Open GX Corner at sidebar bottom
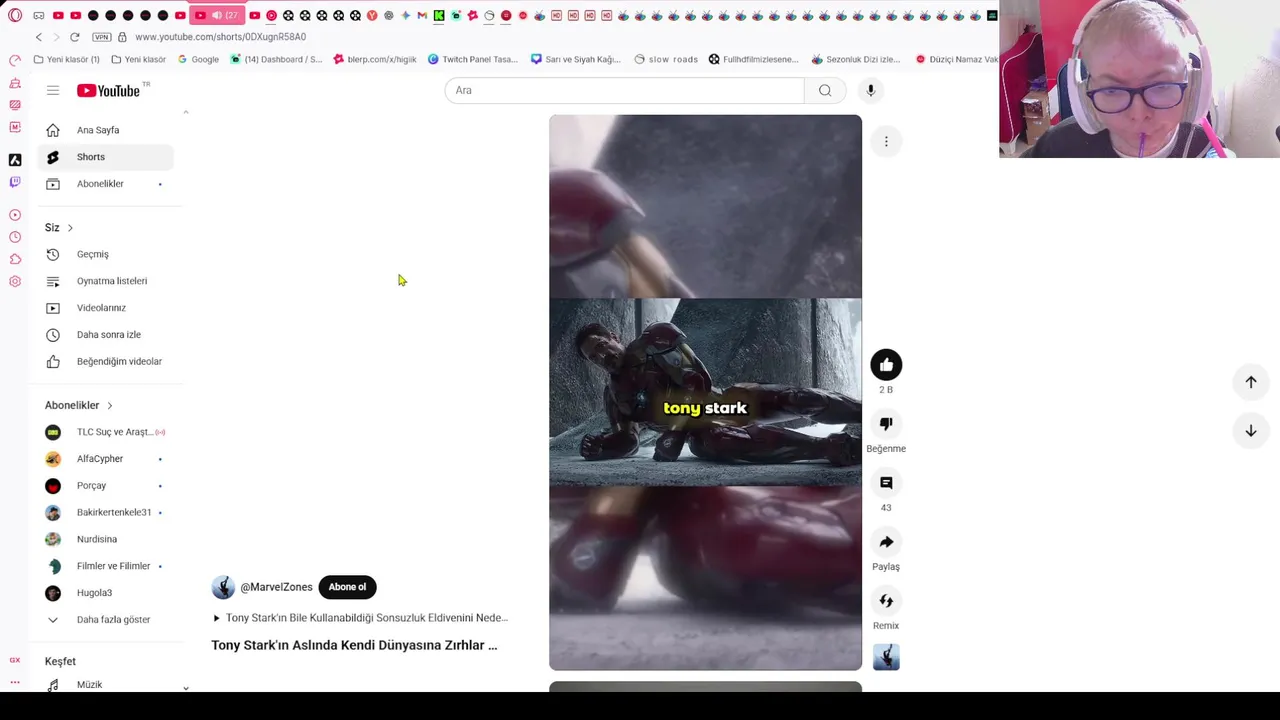The height and width of the screenshot is (720, 1280). (x=15, y=660)
